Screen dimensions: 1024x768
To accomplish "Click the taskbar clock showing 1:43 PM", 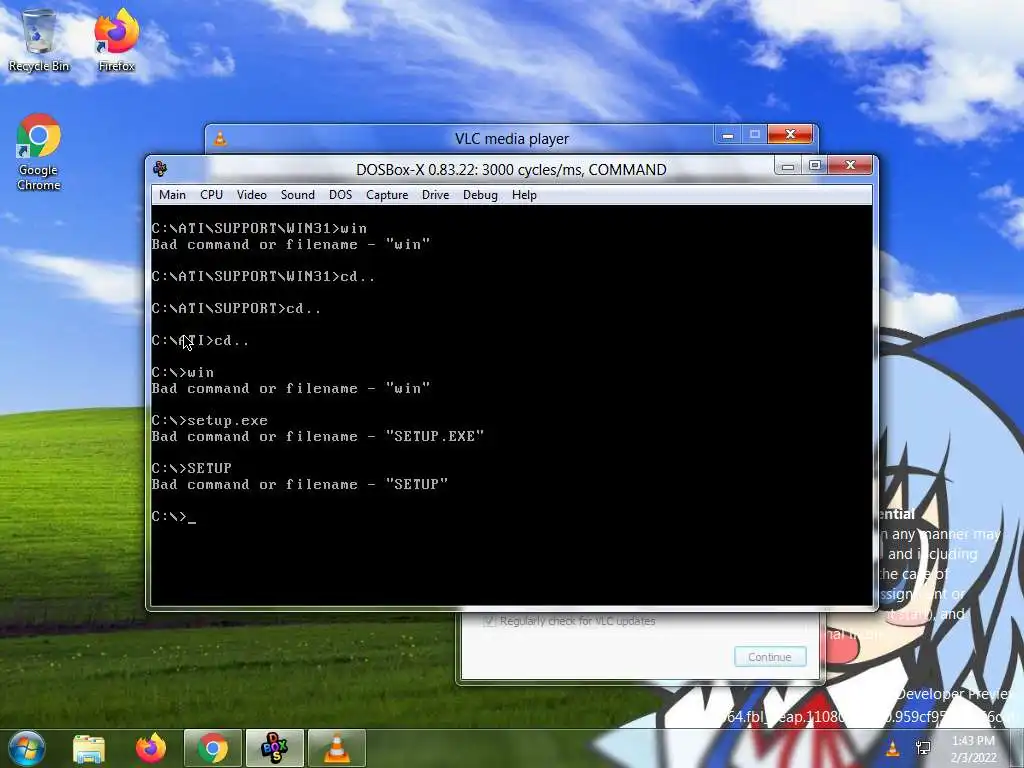I will tap(974, 748).
